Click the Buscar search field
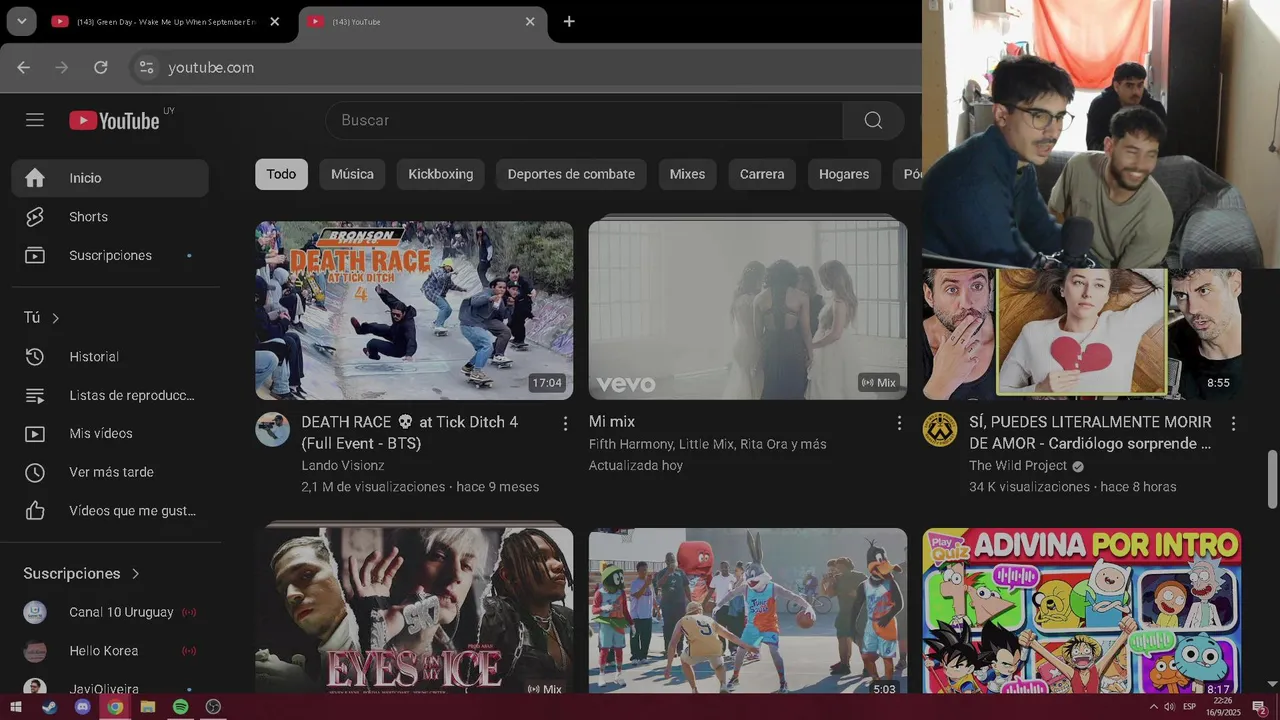 click(584, 120)
